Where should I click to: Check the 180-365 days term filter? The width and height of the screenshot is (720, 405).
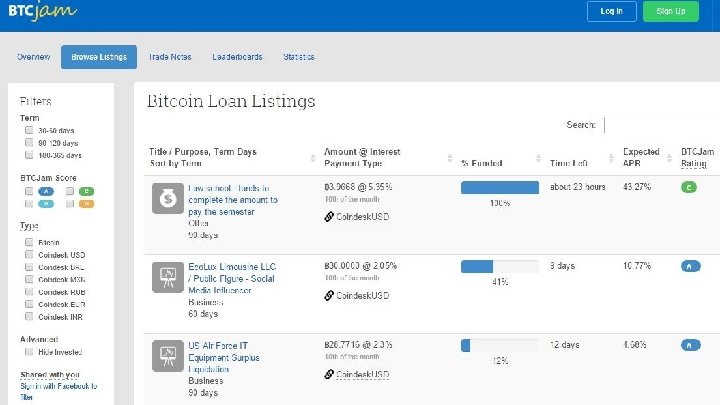[29, 155]
